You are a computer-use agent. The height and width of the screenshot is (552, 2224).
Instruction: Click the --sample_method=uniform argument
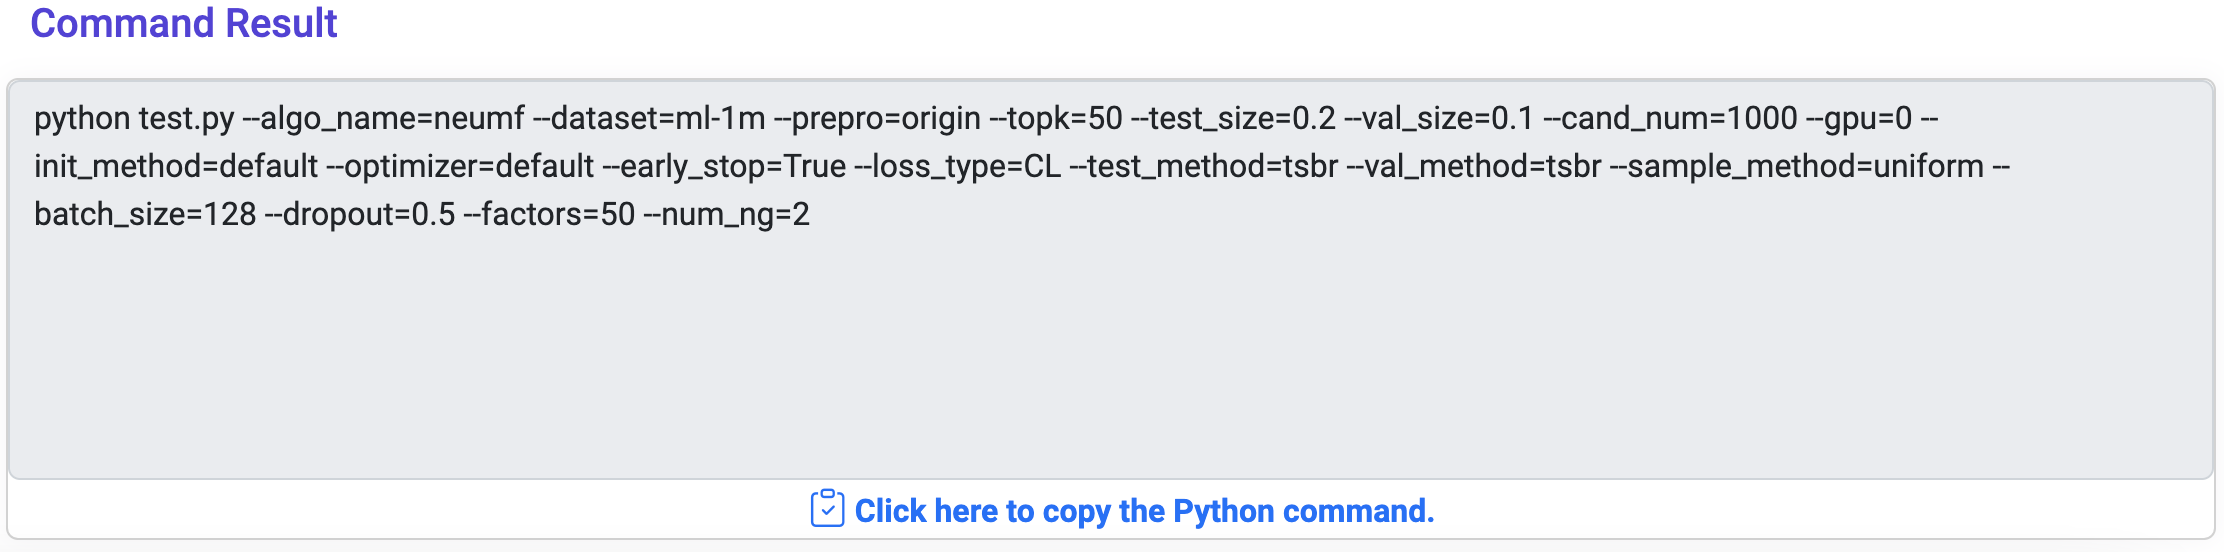click(1797, 167)
